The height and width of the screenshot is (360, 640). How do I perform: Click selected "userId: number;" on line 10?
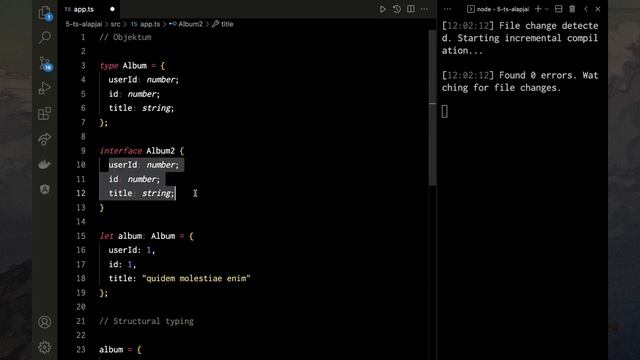click(x=144, y=165)
